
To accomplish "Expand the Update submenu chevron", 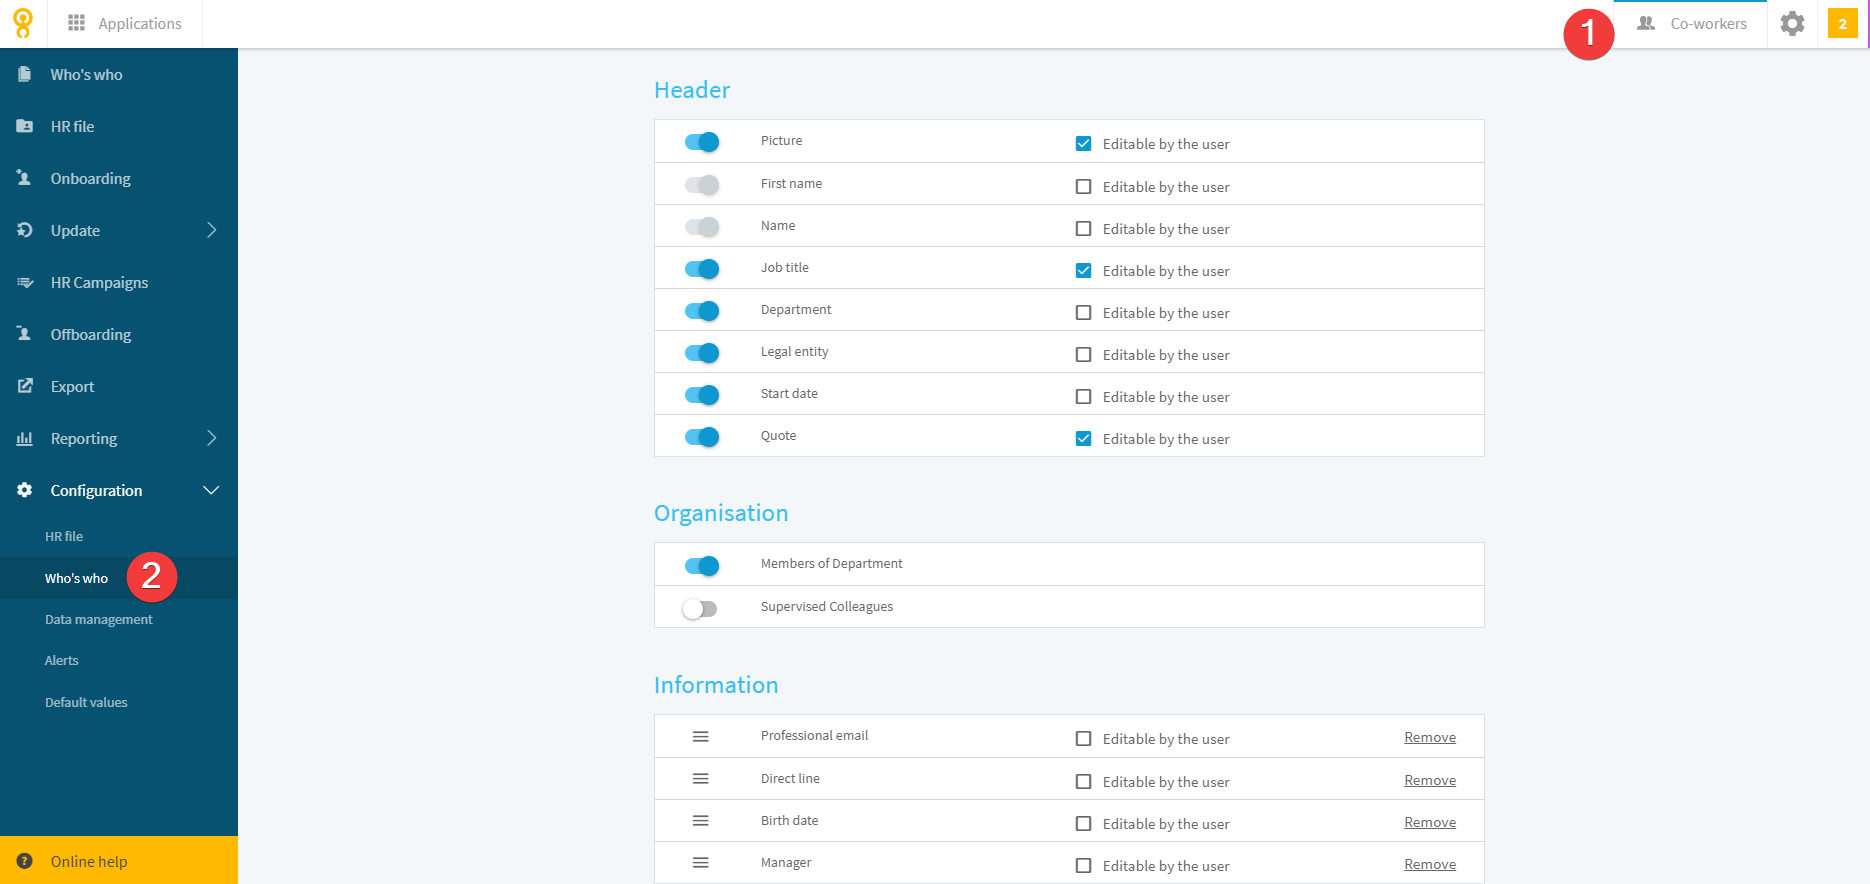I will [x=211, y=230].
